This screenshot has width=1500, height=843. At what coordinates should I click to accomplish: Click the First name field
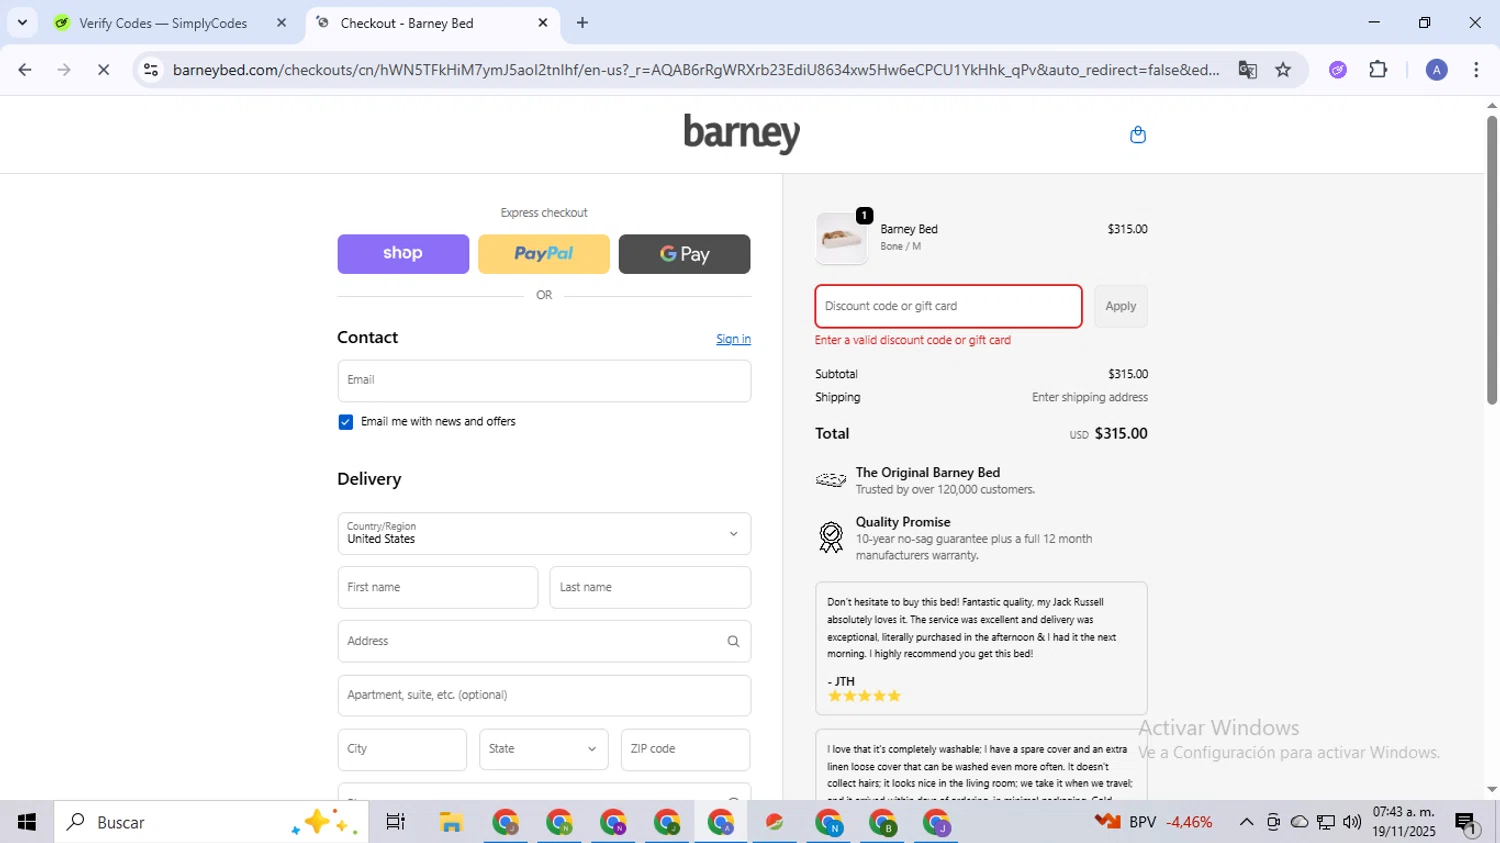tap(438, 587)
